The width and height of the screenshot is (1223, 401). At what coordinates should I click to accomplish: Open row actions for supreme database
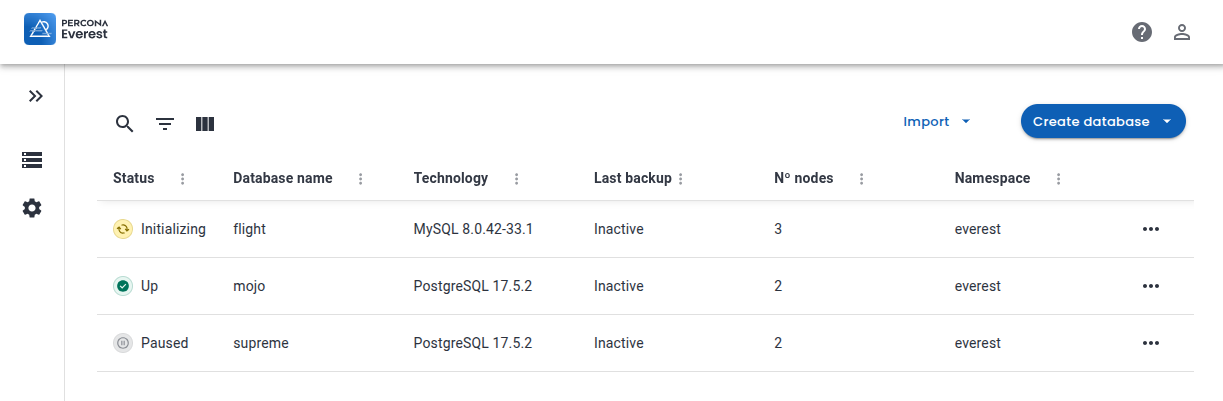(1151, 343)
